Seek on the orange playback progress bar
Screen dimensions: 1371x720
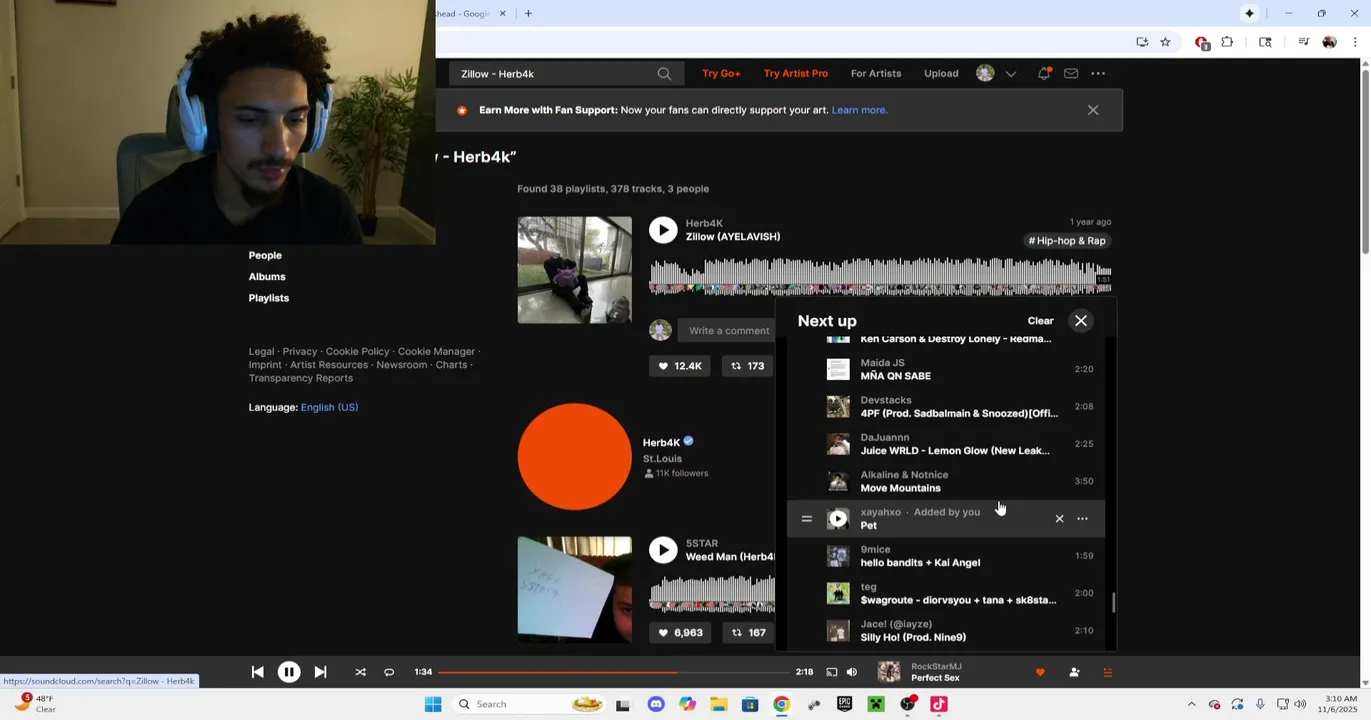point(614,673)
